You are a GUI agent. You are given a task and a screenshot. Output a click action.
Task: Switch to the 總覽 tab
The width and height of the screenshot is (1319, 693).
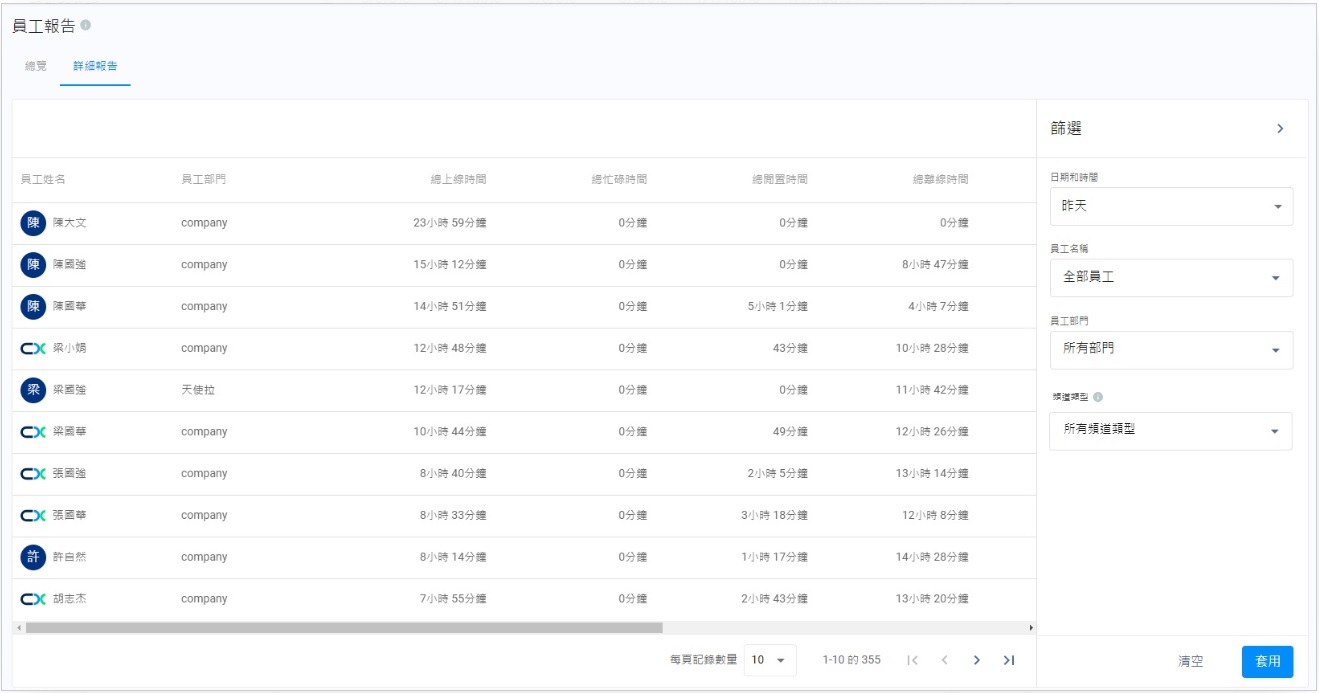pos(36,66)
